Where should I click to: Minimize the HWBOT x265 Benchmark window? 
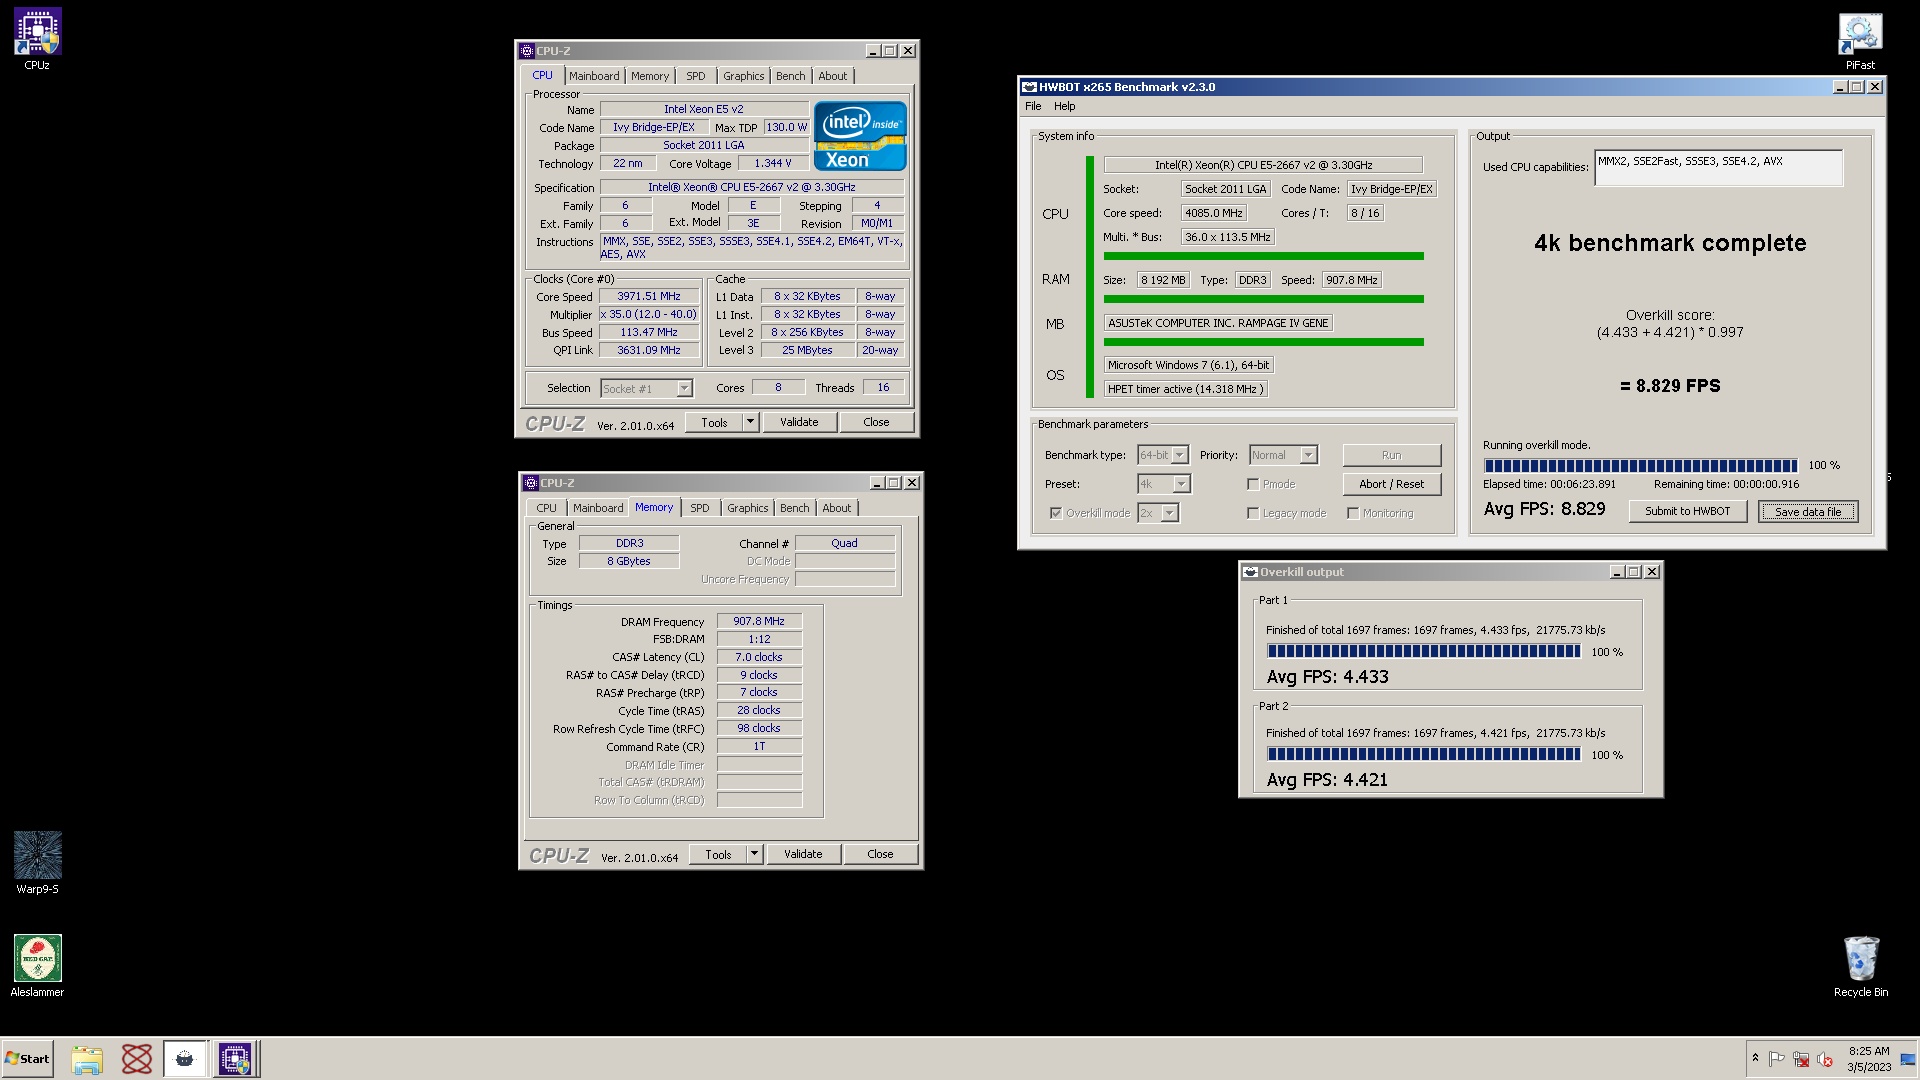(1839, 87)
